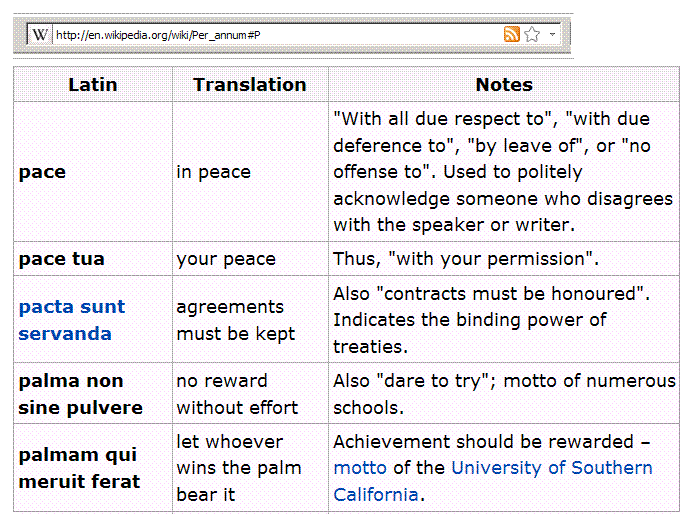Viewport: 696px width, 532px height.
Task: Click the "pace tua" Latin entry
Action: (61, 259)
